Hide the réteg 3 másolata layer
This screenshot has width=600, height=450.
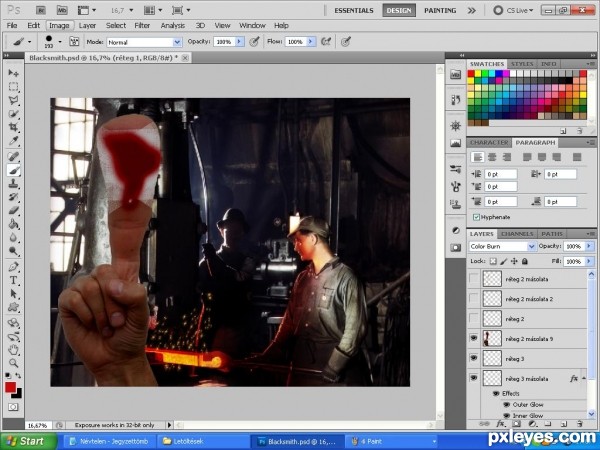coord(474,378)
